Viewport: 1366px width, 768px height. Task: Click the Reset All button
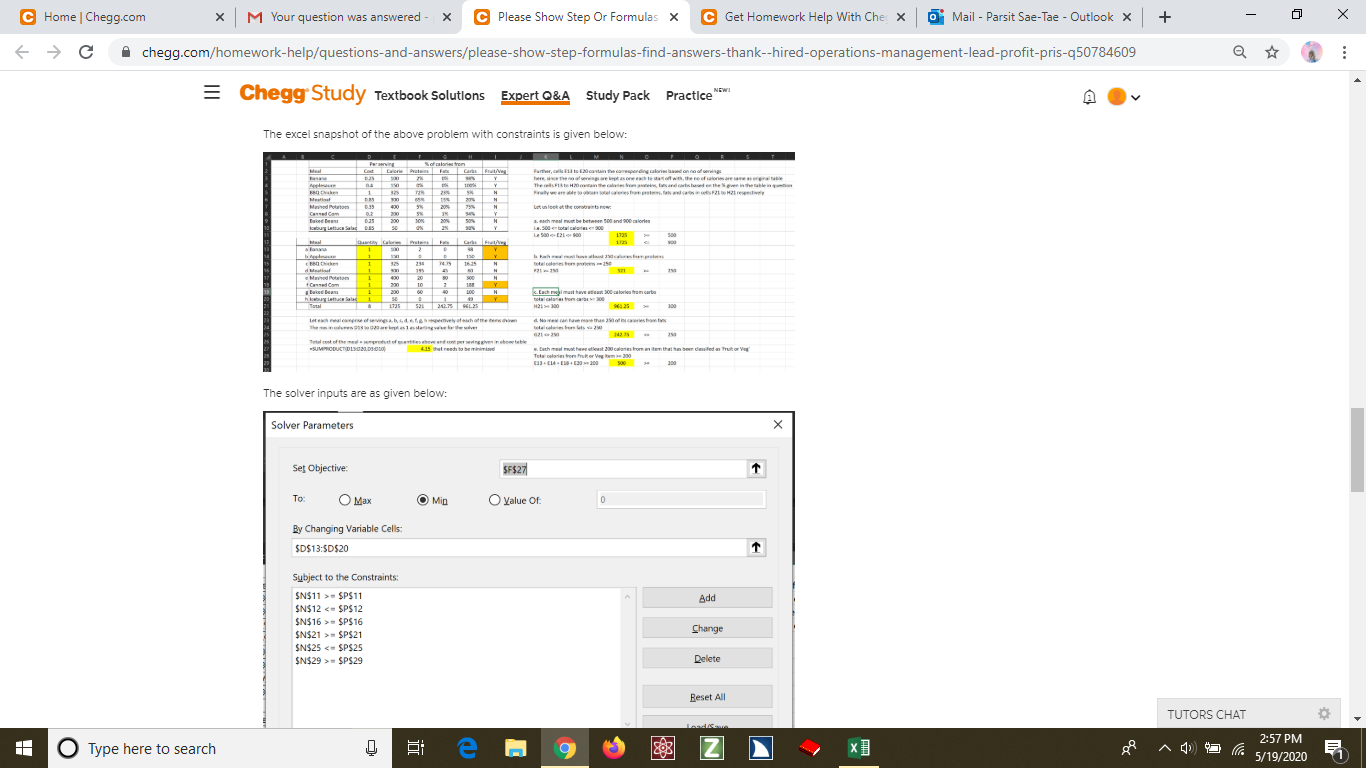[707, 696]
